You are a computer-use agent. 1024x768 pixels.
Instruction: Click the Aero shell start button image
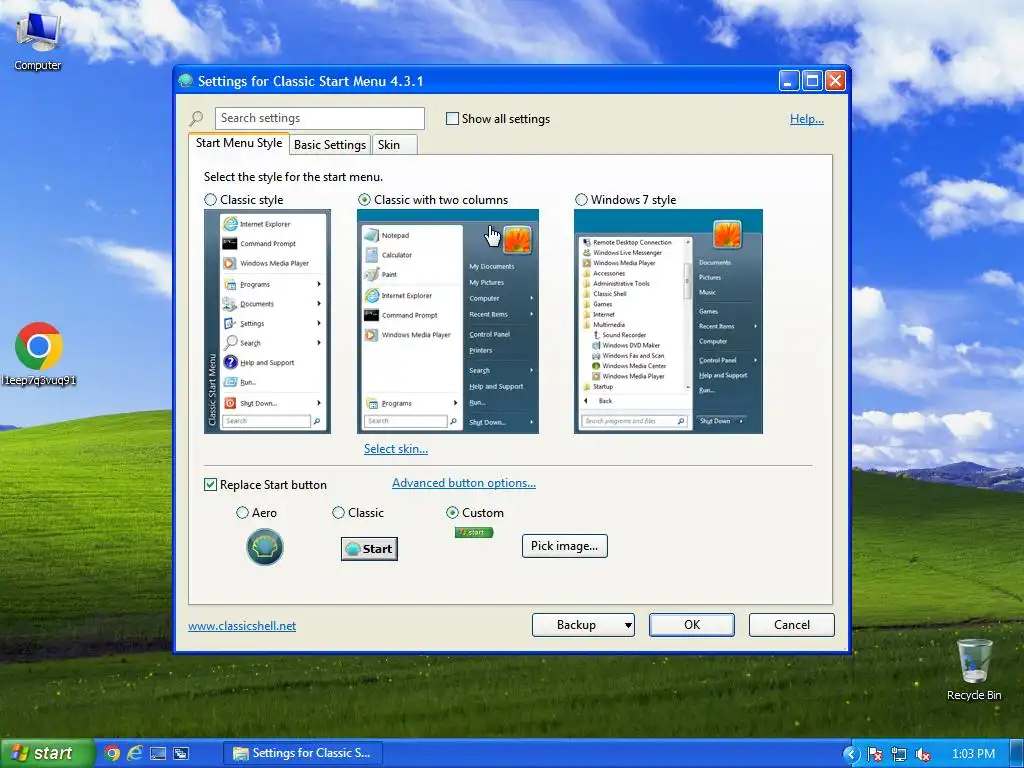(x=264, y=547)
